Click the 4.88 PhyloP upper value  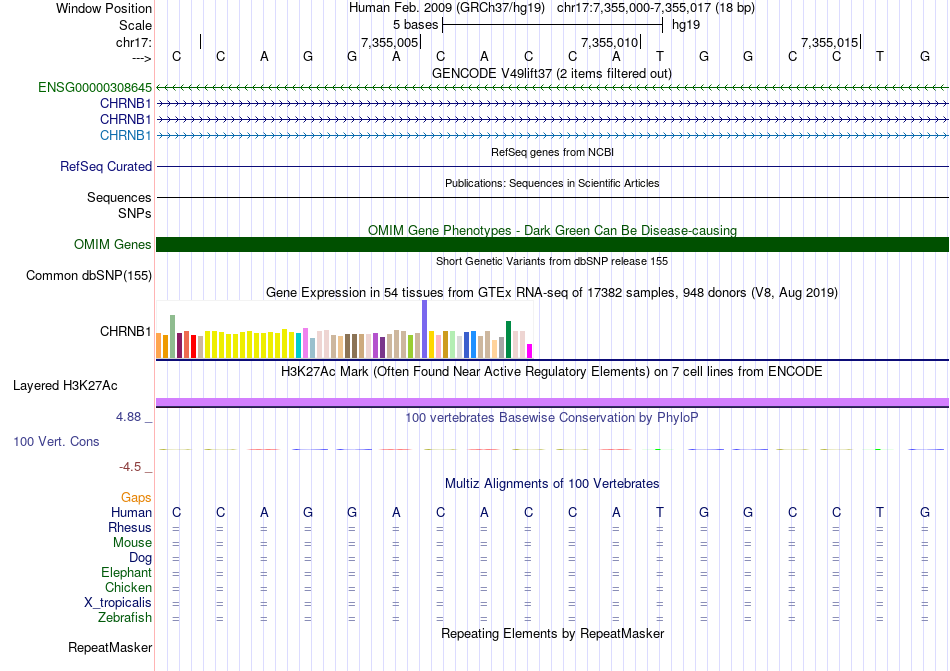pyautogui.click(x=128, y=417)
